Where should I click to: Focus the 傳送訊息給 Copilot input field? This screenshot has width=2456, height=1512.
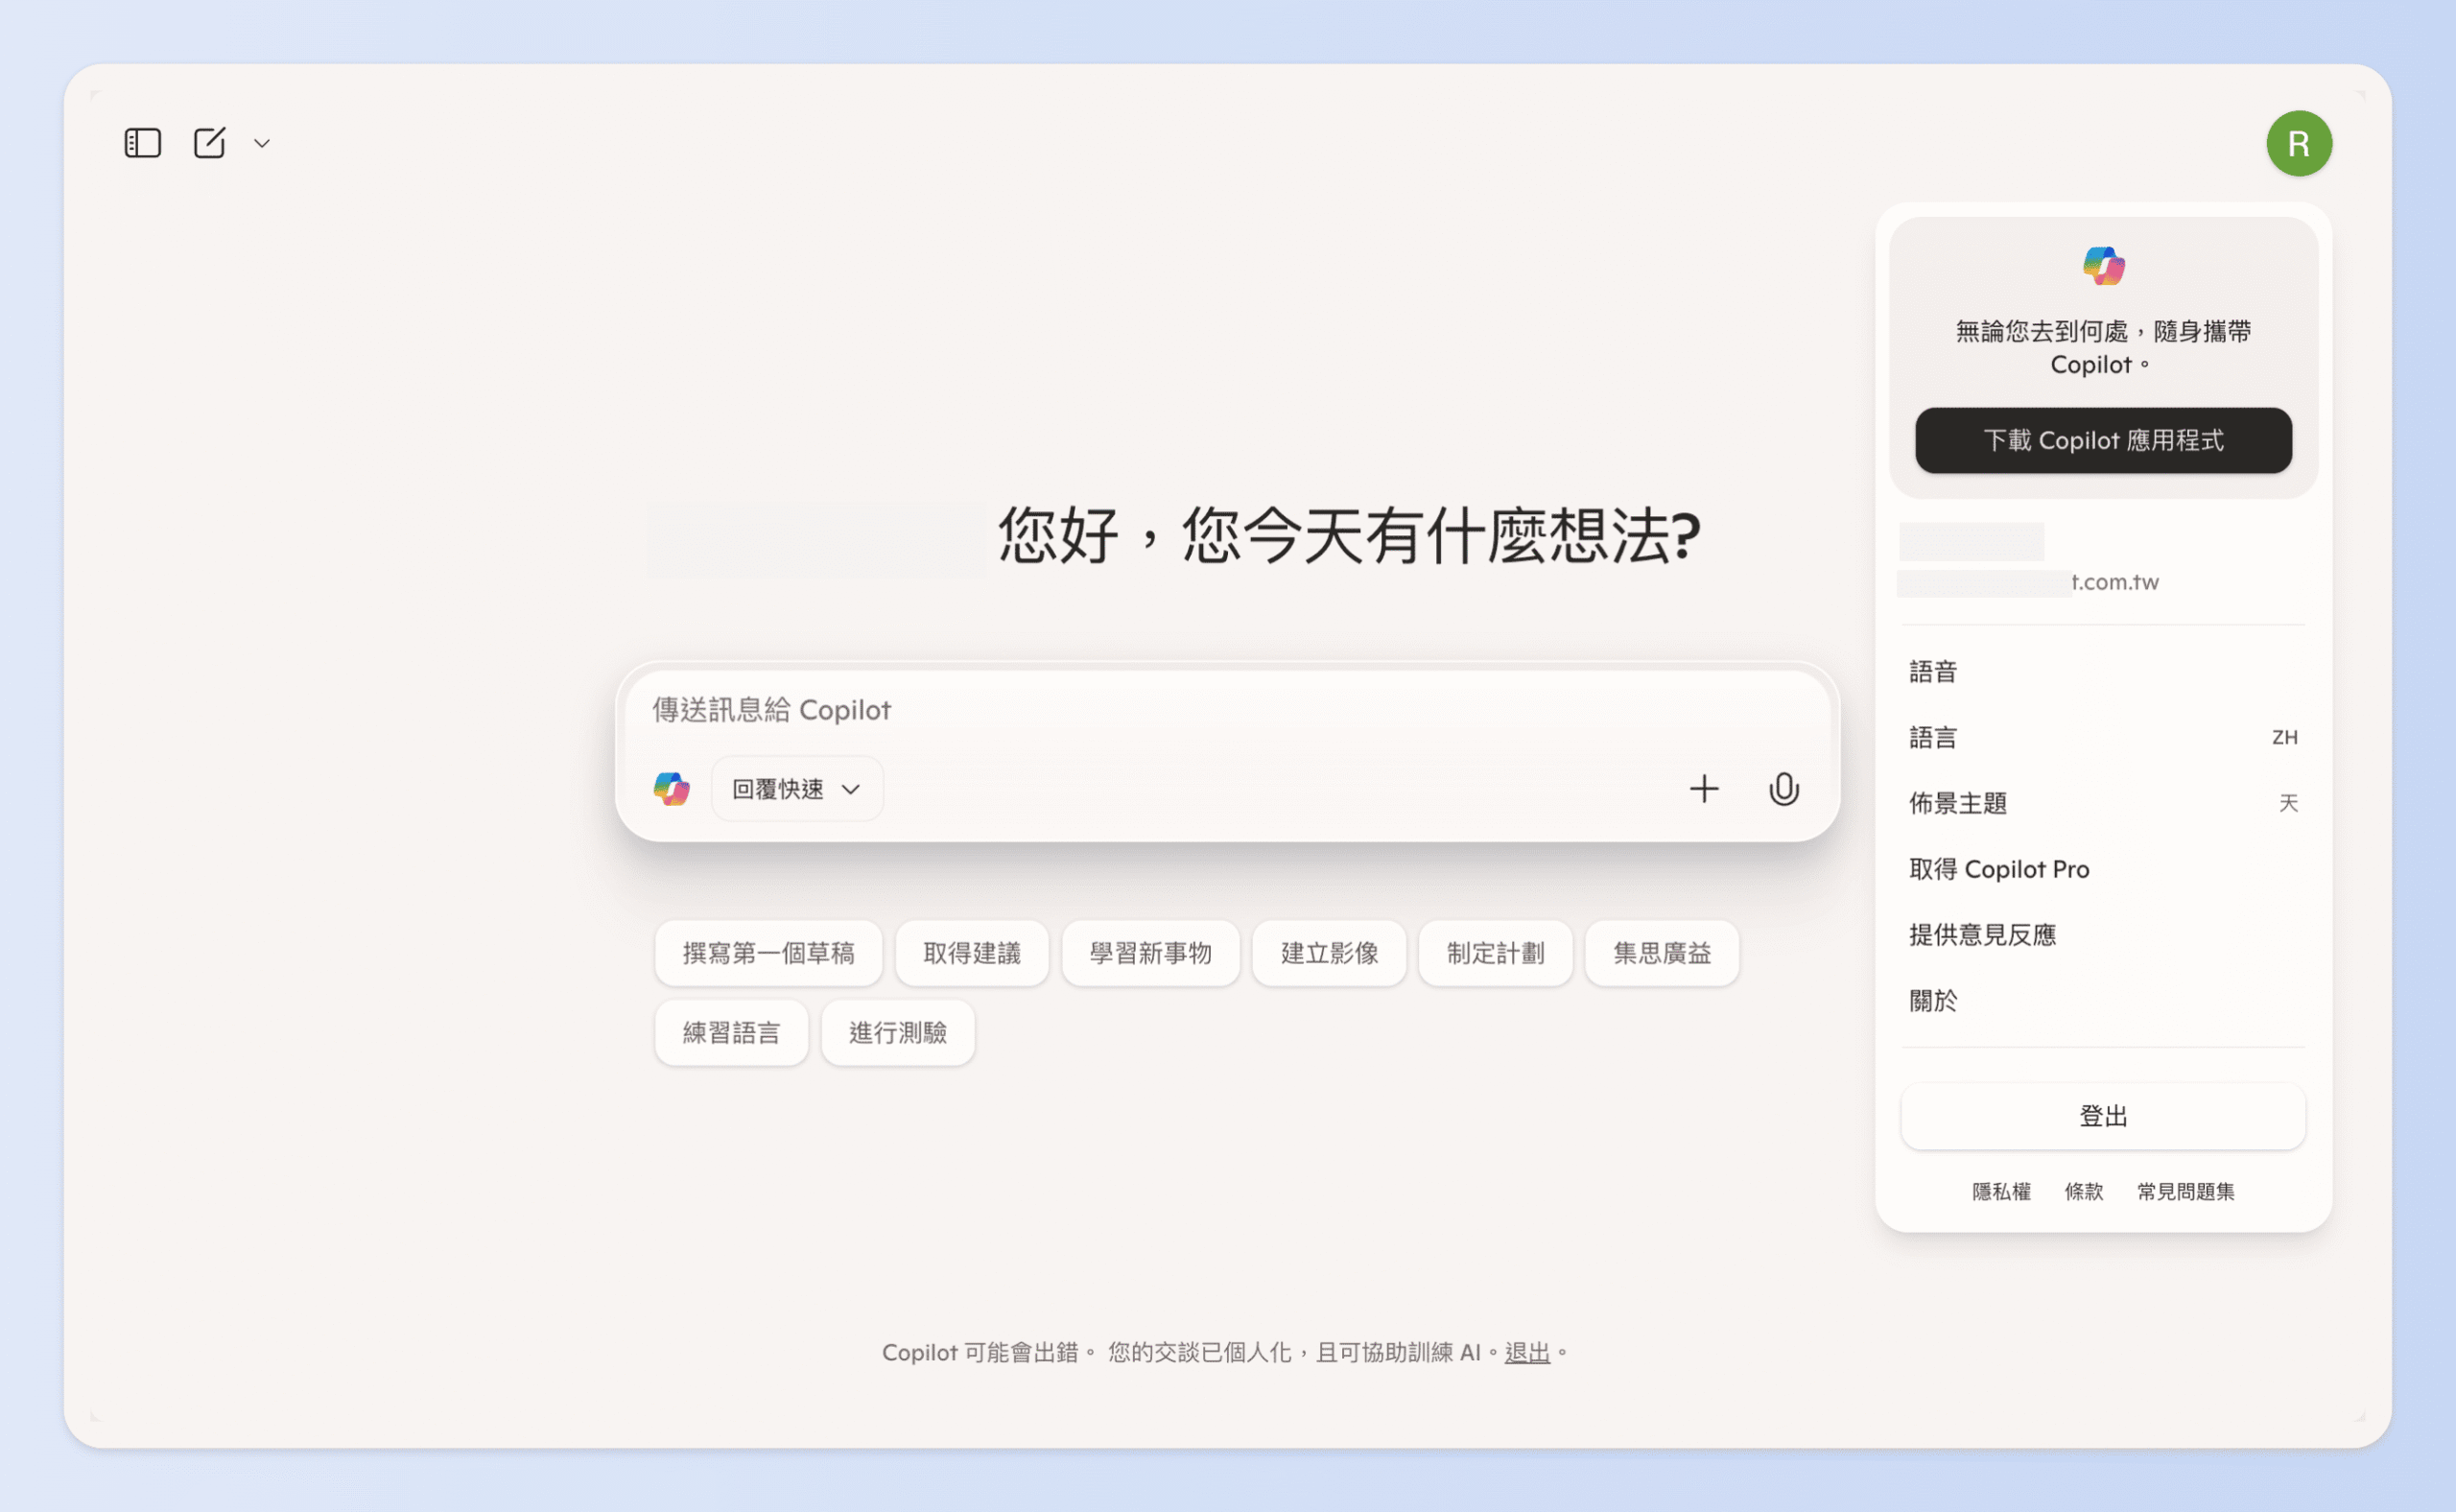(x=1227, y=710)
